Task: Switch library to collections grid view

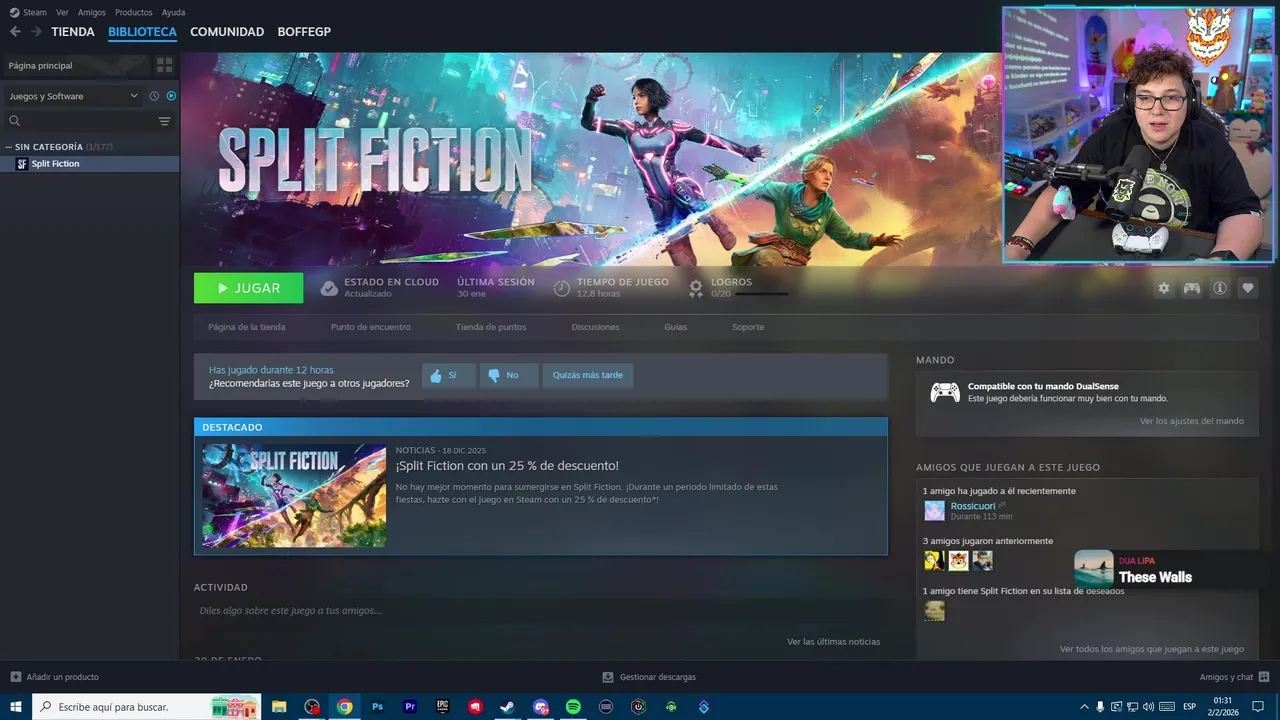Action: (165, 65)
